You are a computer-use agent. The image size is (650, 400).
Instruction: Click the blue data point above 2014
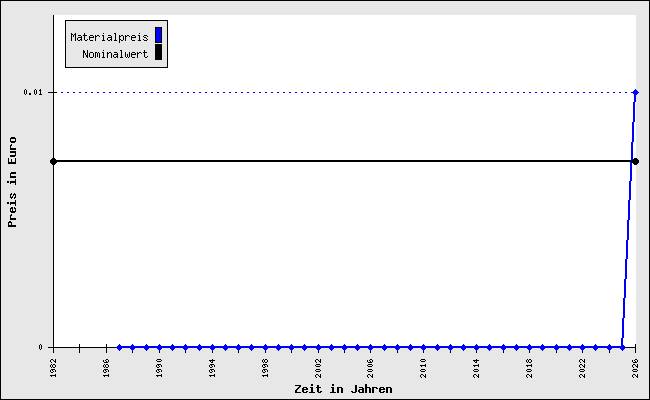[476, 347]
